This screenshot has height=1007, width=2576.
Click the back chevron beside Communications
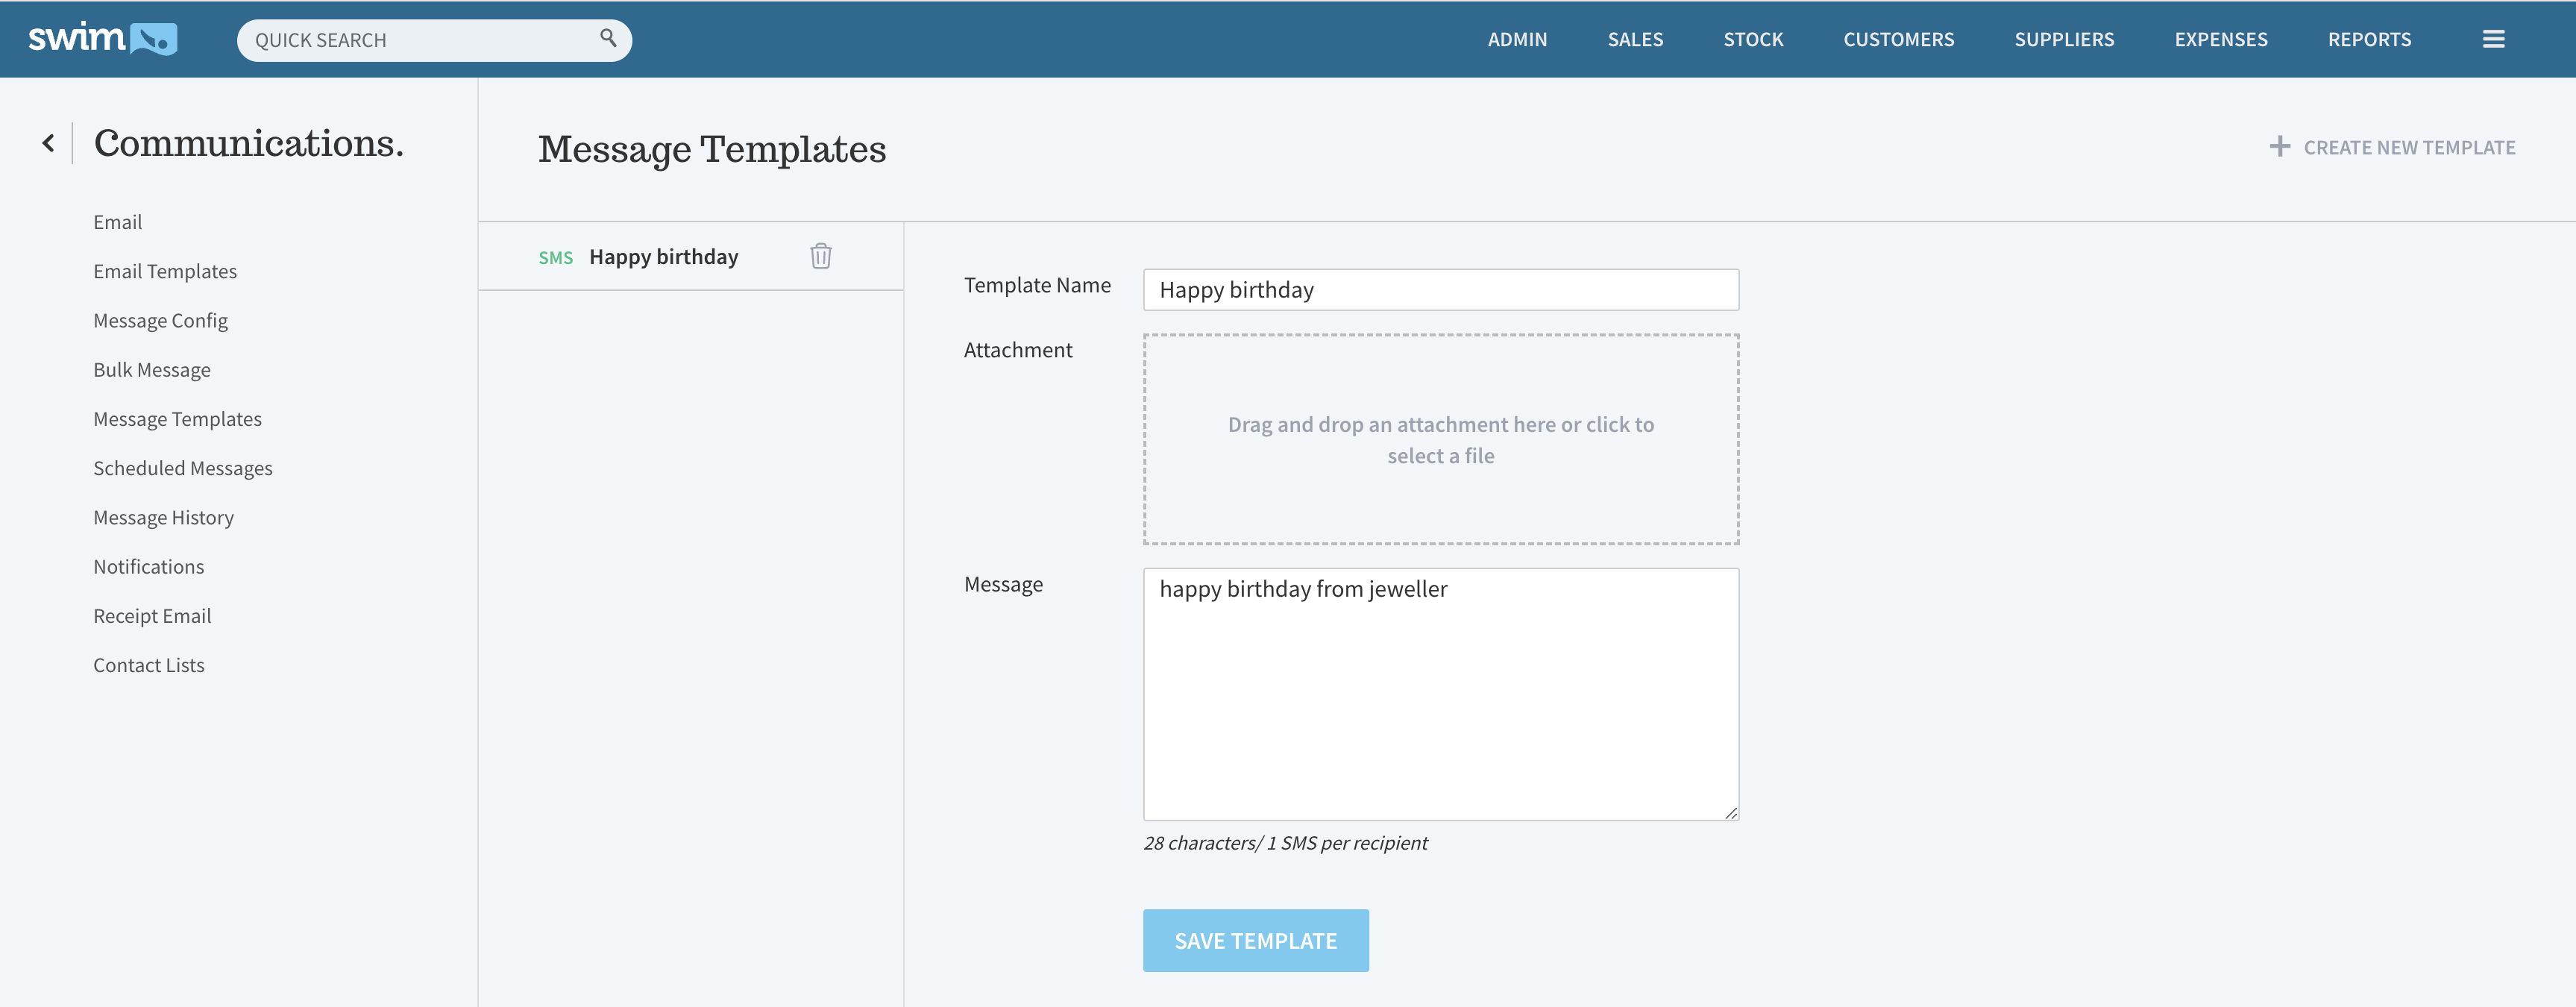pos(48,143)
